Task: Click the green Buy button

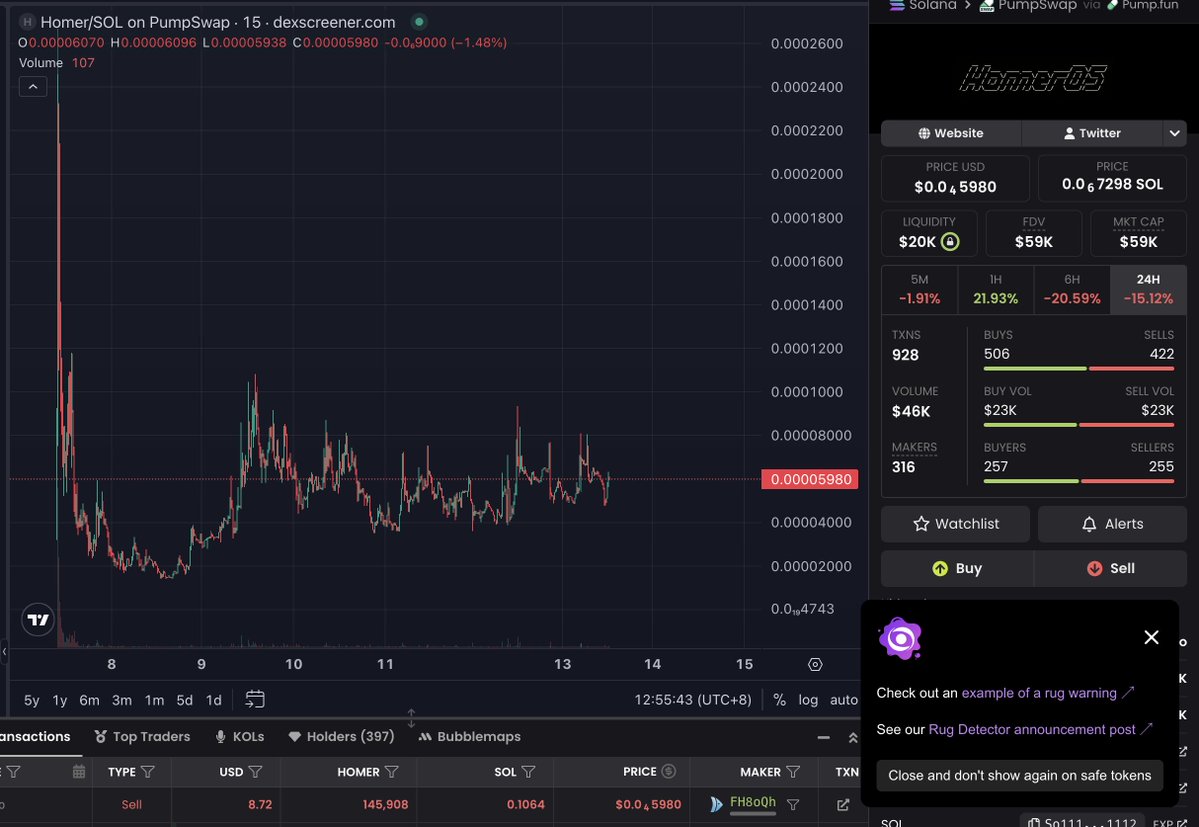Action: [x=957, y=568]
